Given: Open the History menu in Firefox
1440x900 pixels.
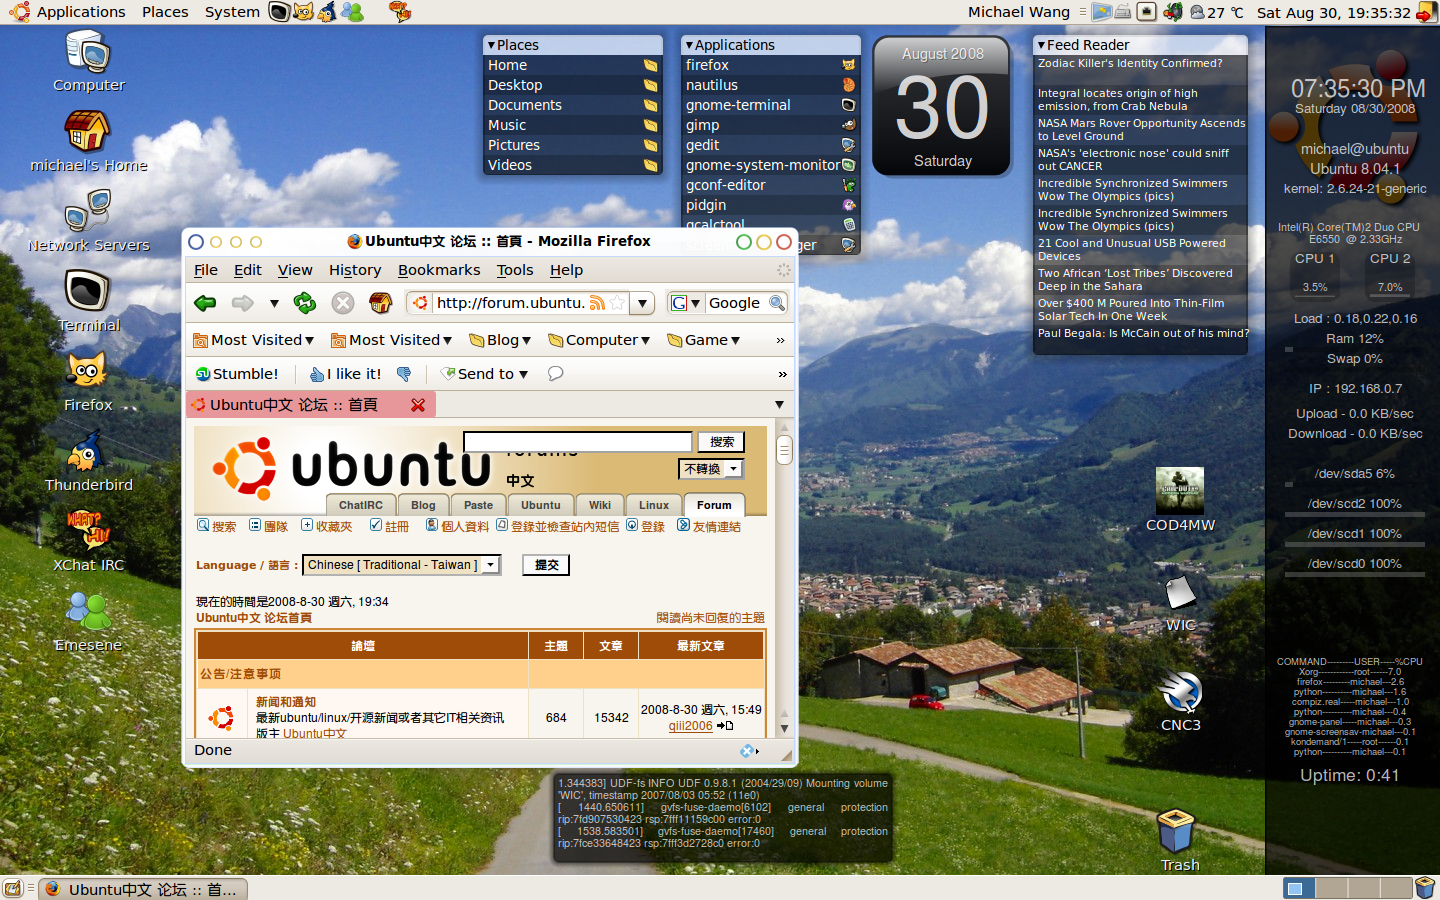Looking at the screenshot, I should click(355, 270).
